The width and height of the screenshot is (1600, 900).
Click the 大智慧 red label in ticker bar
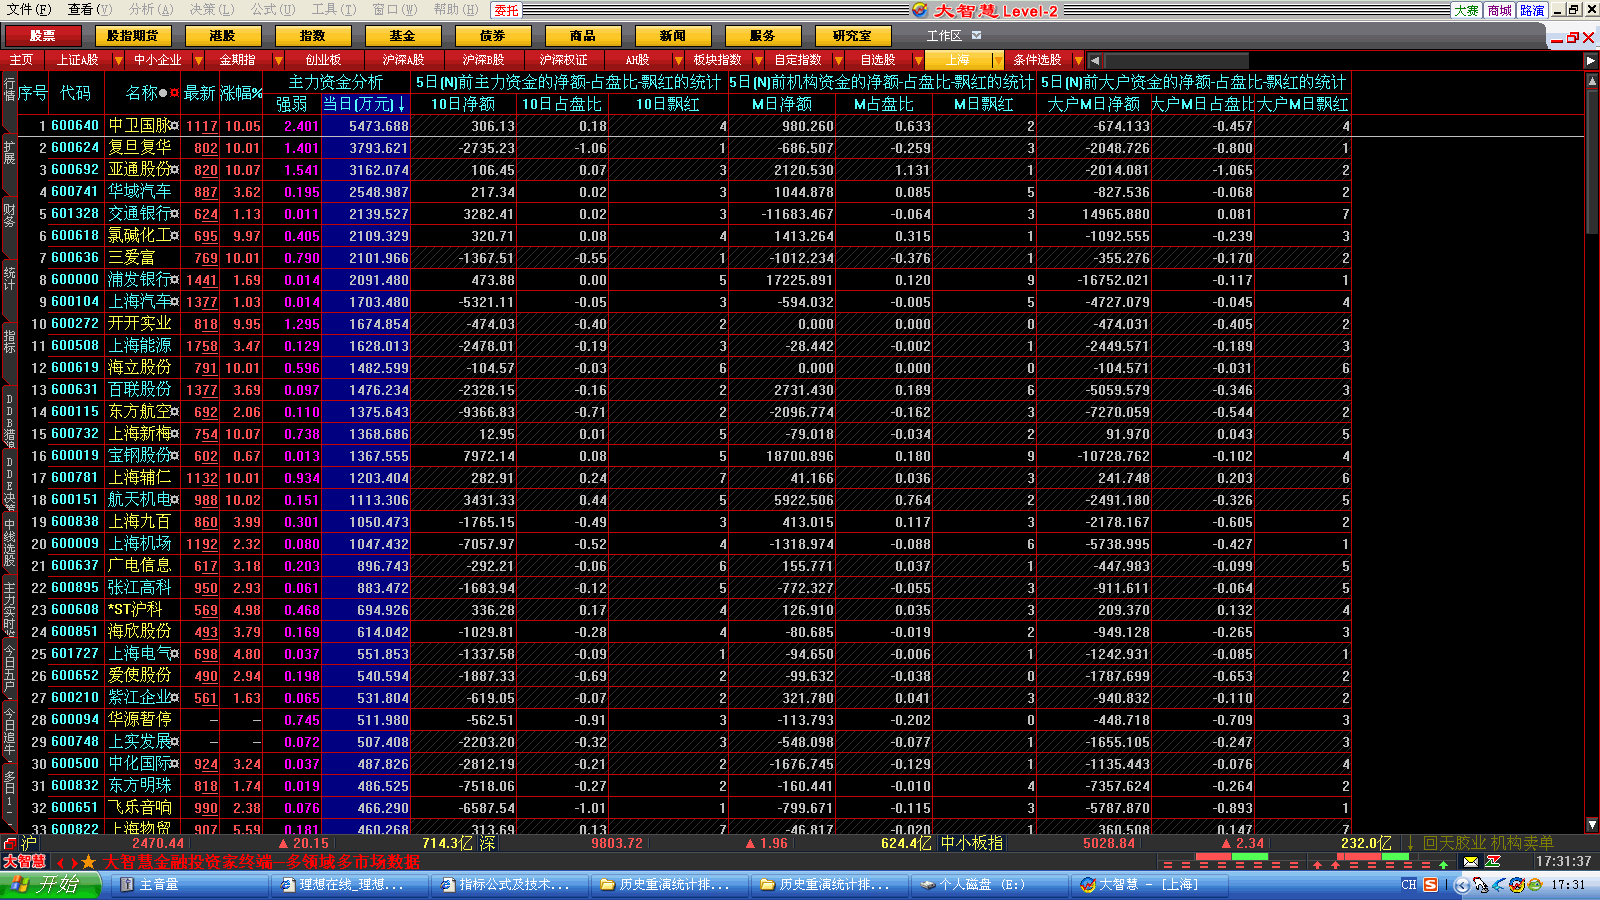click(x=25, y=862)
